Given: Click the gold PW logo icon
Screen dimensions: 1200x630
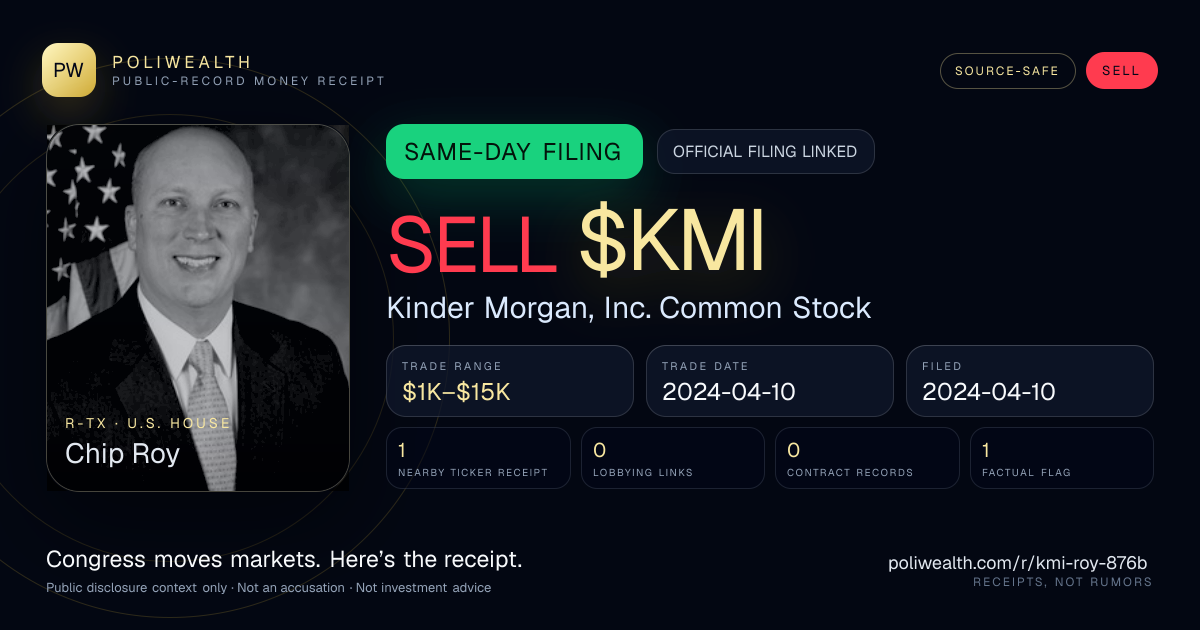Looking at the screenshot, I should (69, 70).
